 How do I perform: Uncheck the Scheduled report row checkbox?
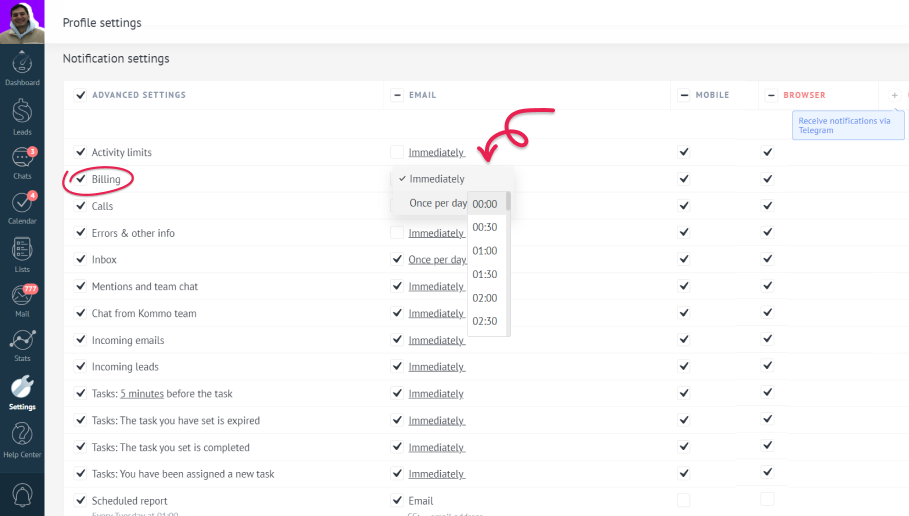click(x=81, y=500)
